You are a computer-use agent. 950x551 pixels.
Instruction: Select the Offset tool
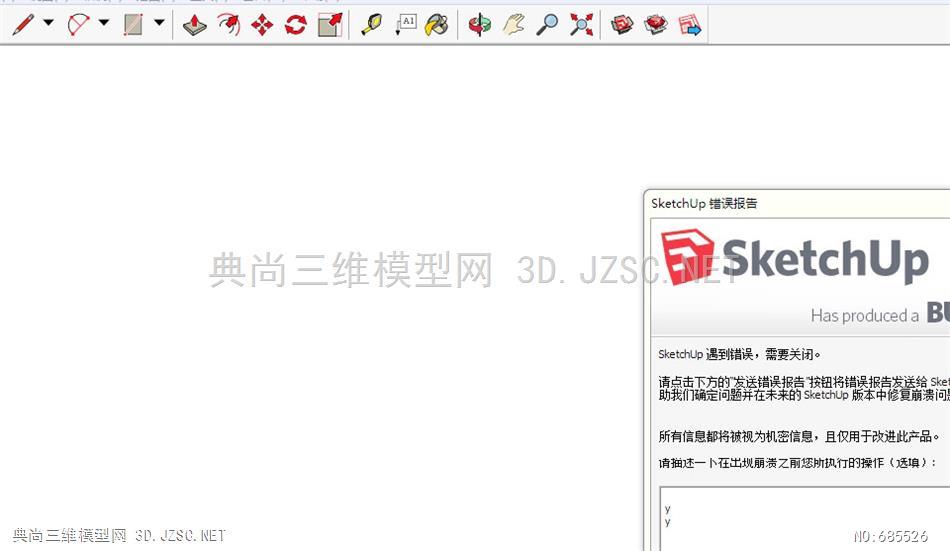pos(228,25)
